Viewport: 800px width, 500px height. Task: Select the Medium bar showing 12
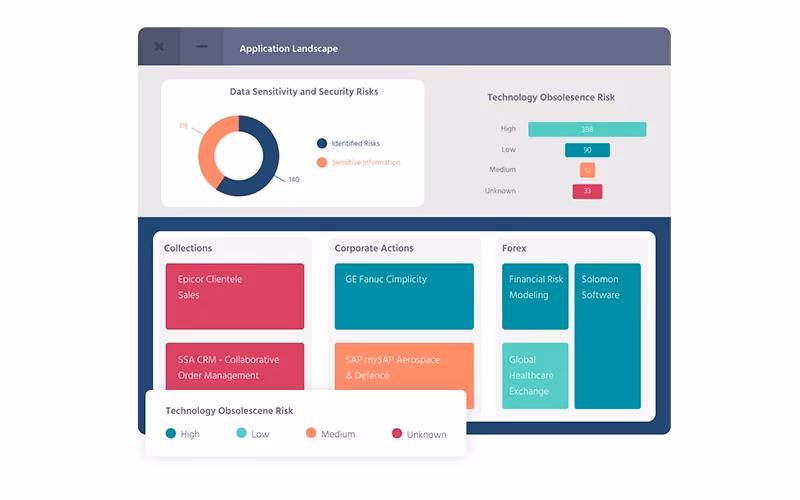(587, 170)
